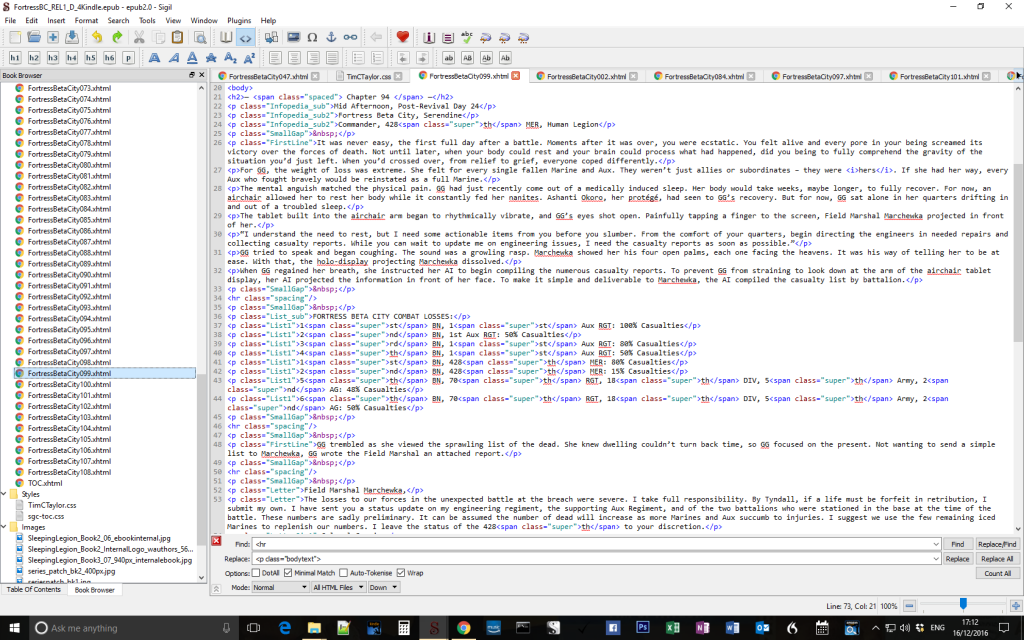Image resolution: width=1024 pixels, height=640 pixels.
Task: Adjust the zoom slider in the status bar
Action: pyautogui.click(x=963, y=605)
